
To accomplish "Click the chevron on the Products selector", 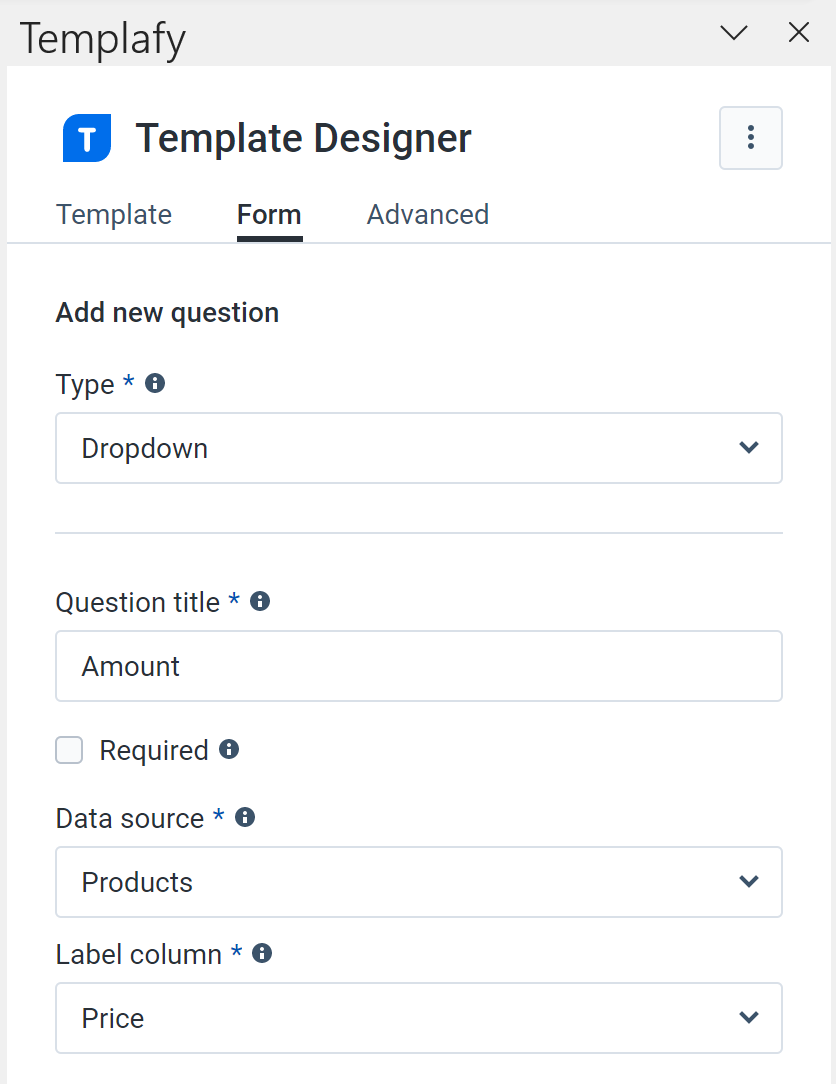I will 749,881.
